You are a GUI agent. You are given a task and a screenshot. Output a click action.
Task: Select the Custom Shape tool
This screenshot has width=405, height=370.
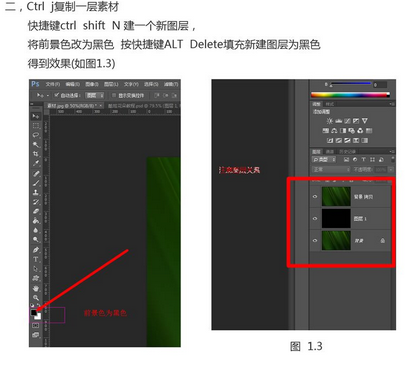tap(36, 278)
